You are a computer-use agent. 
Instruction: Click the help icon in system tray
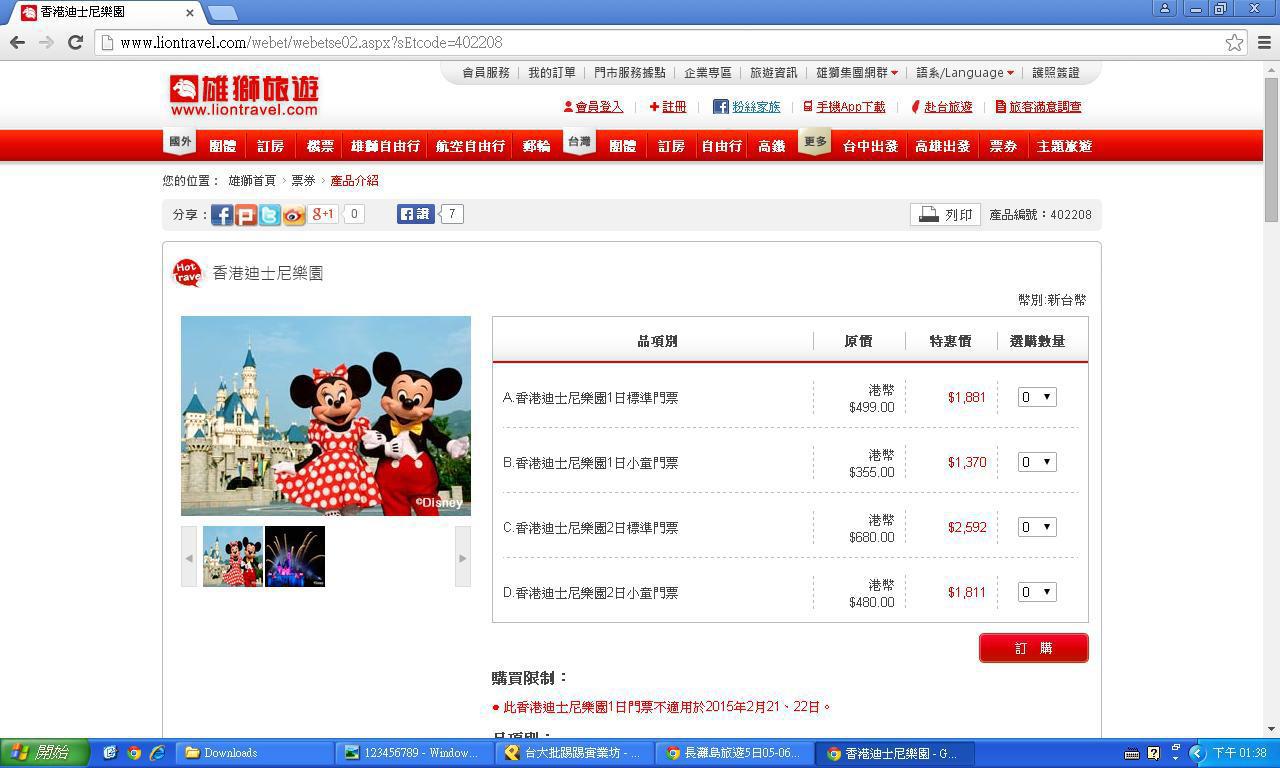point(1153,753)
